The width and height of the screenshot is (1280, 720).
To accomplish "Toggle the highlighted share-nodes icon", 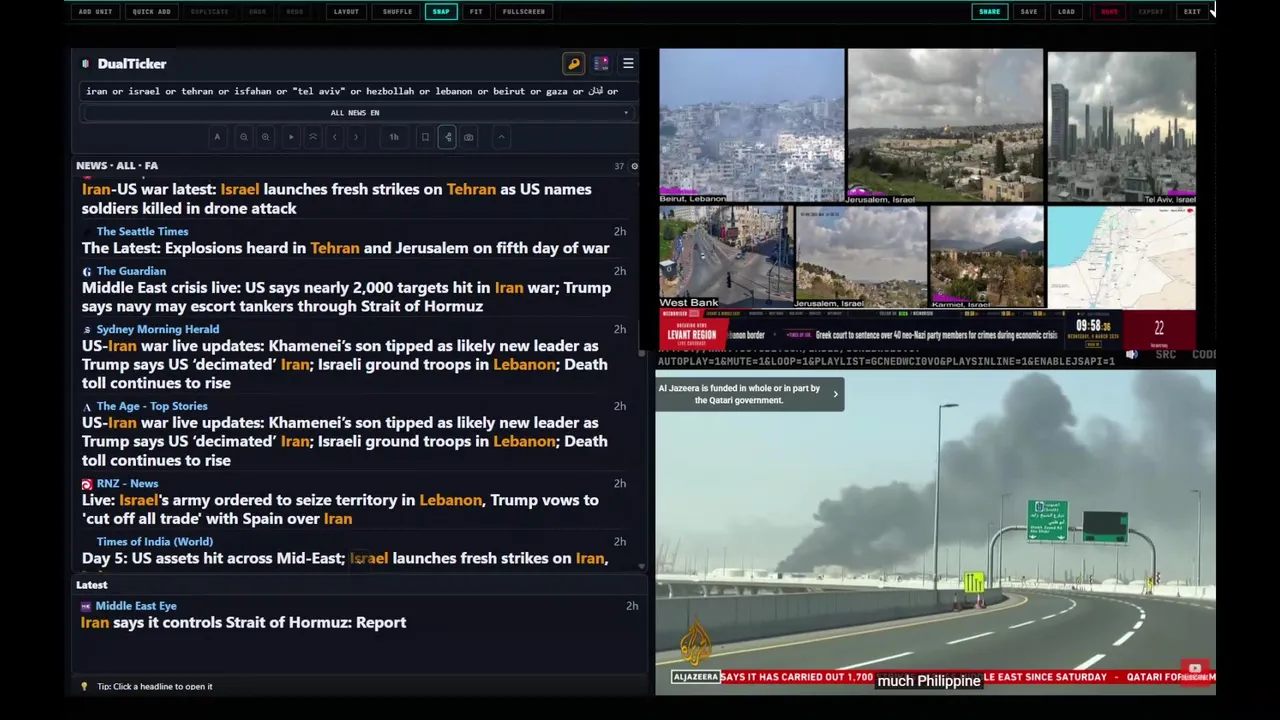I will (447, 137).
